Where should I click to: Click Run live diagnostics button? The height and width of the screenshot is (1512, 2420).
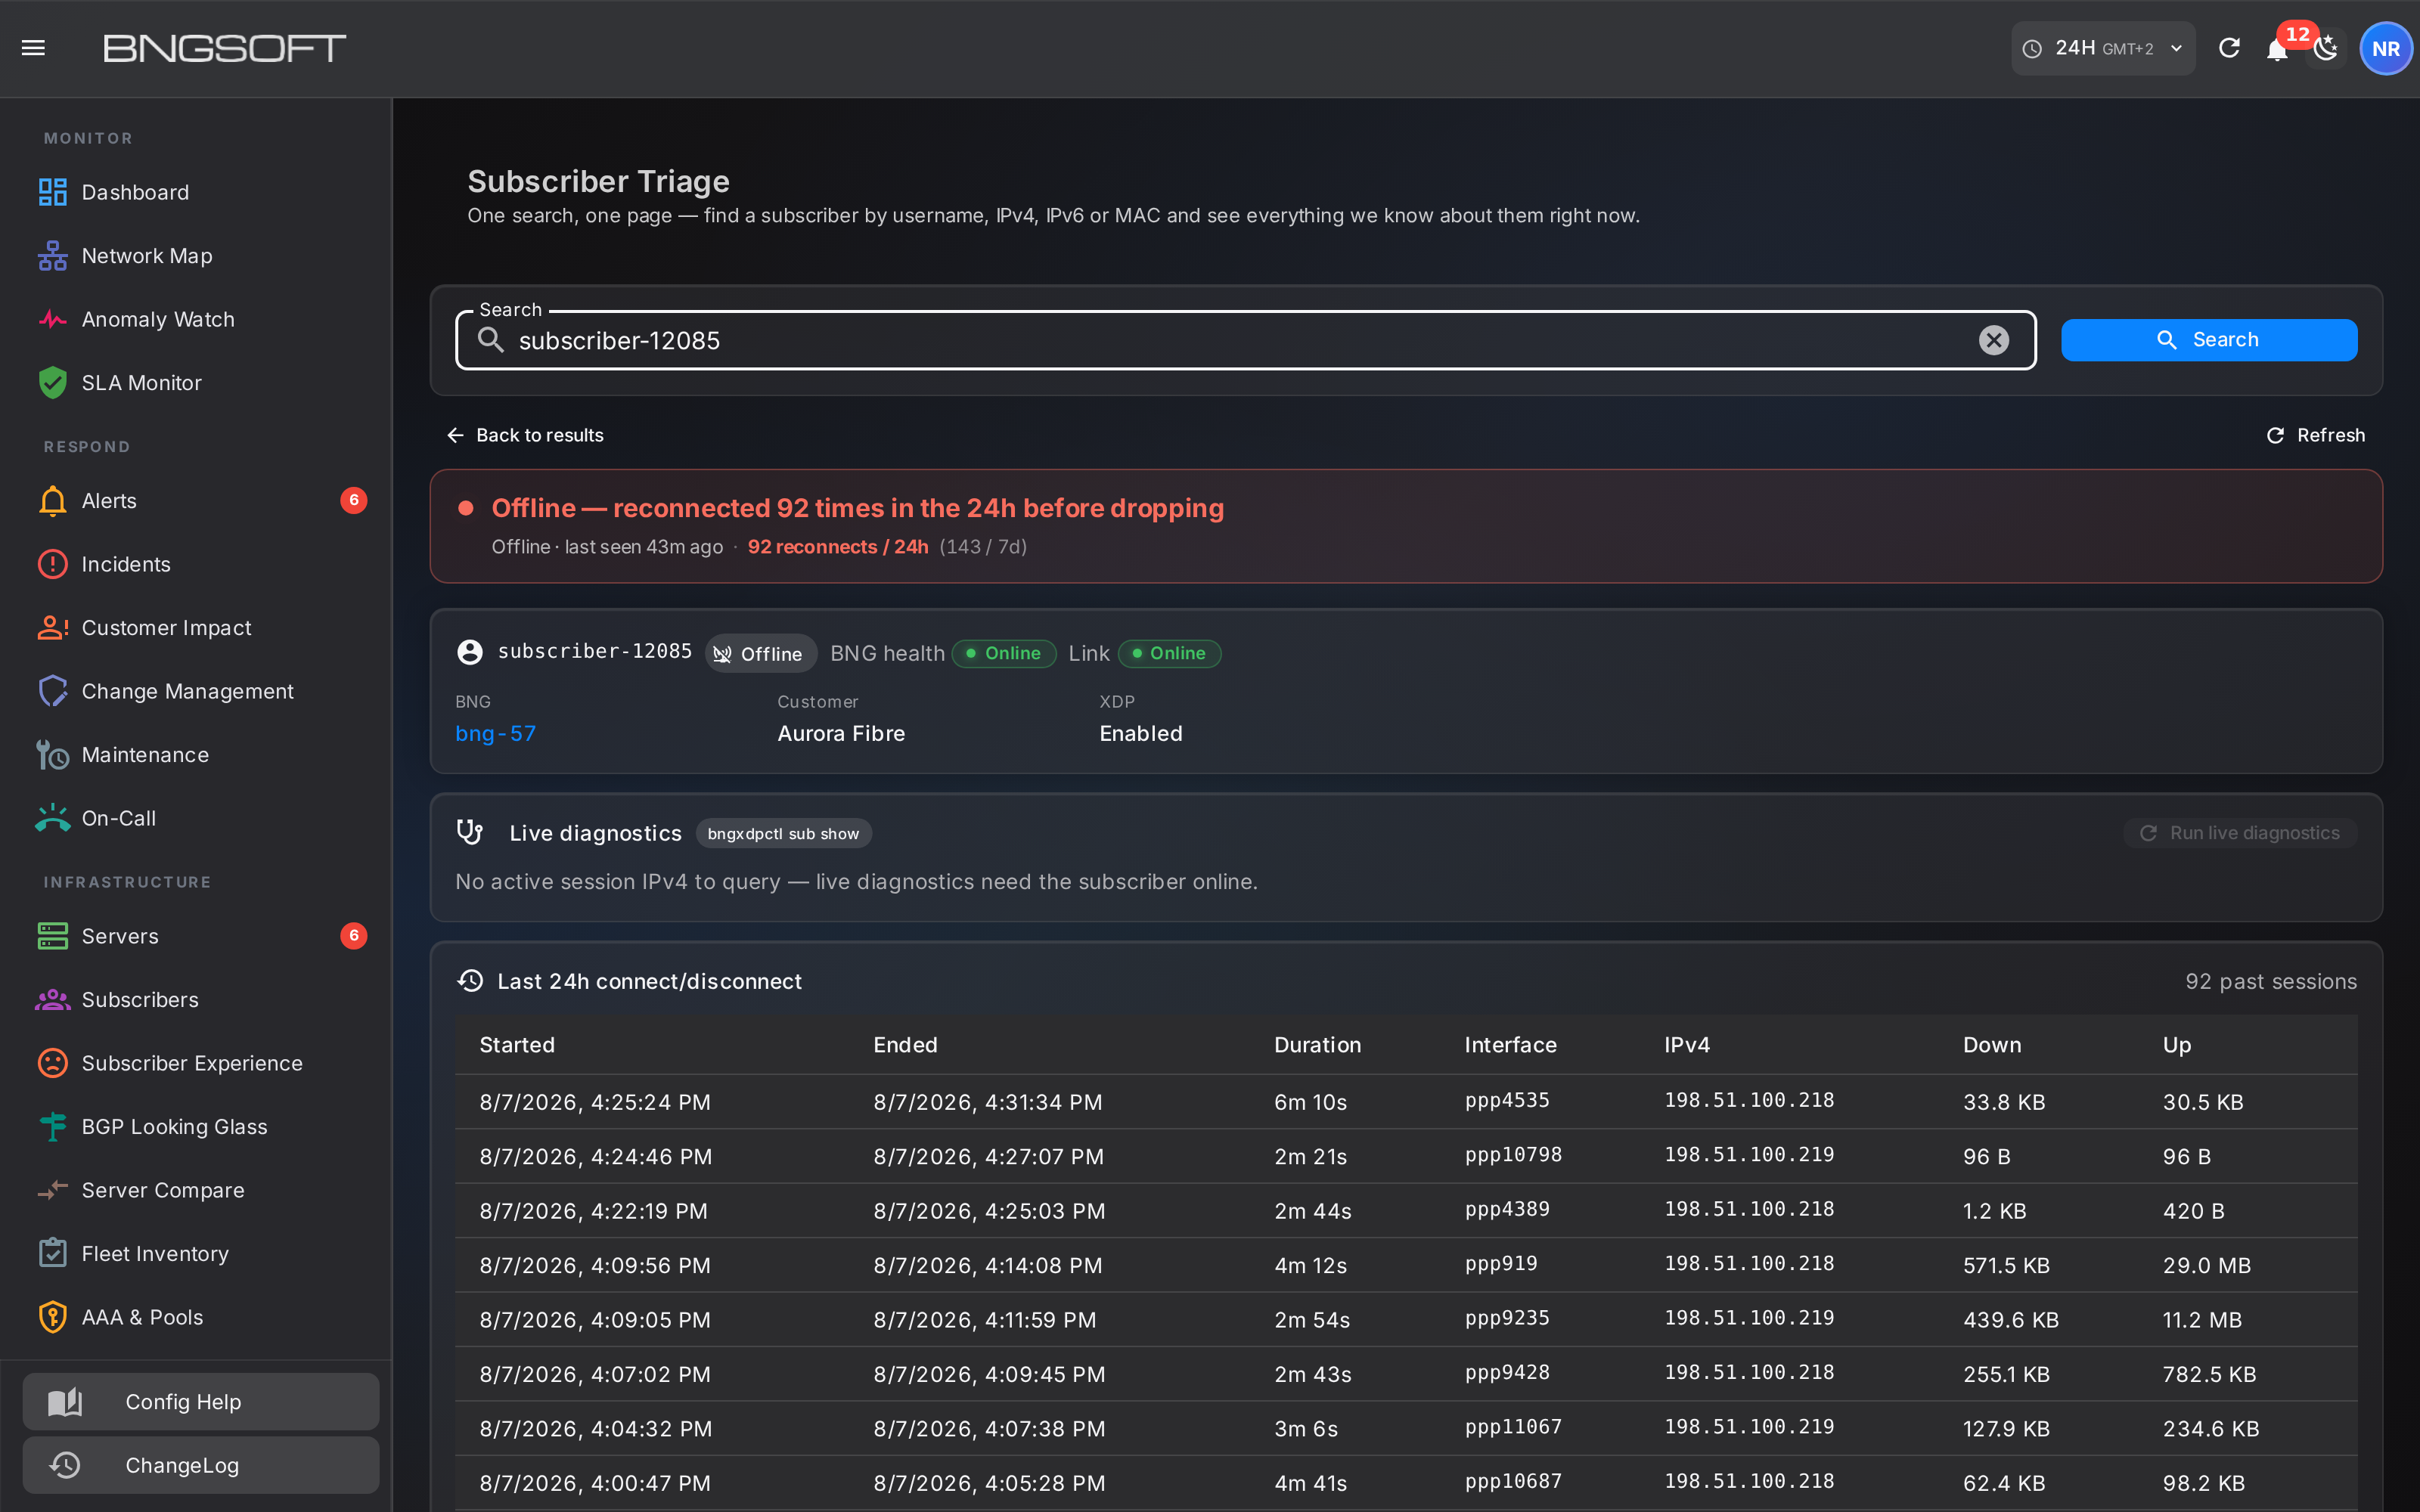2240,832
